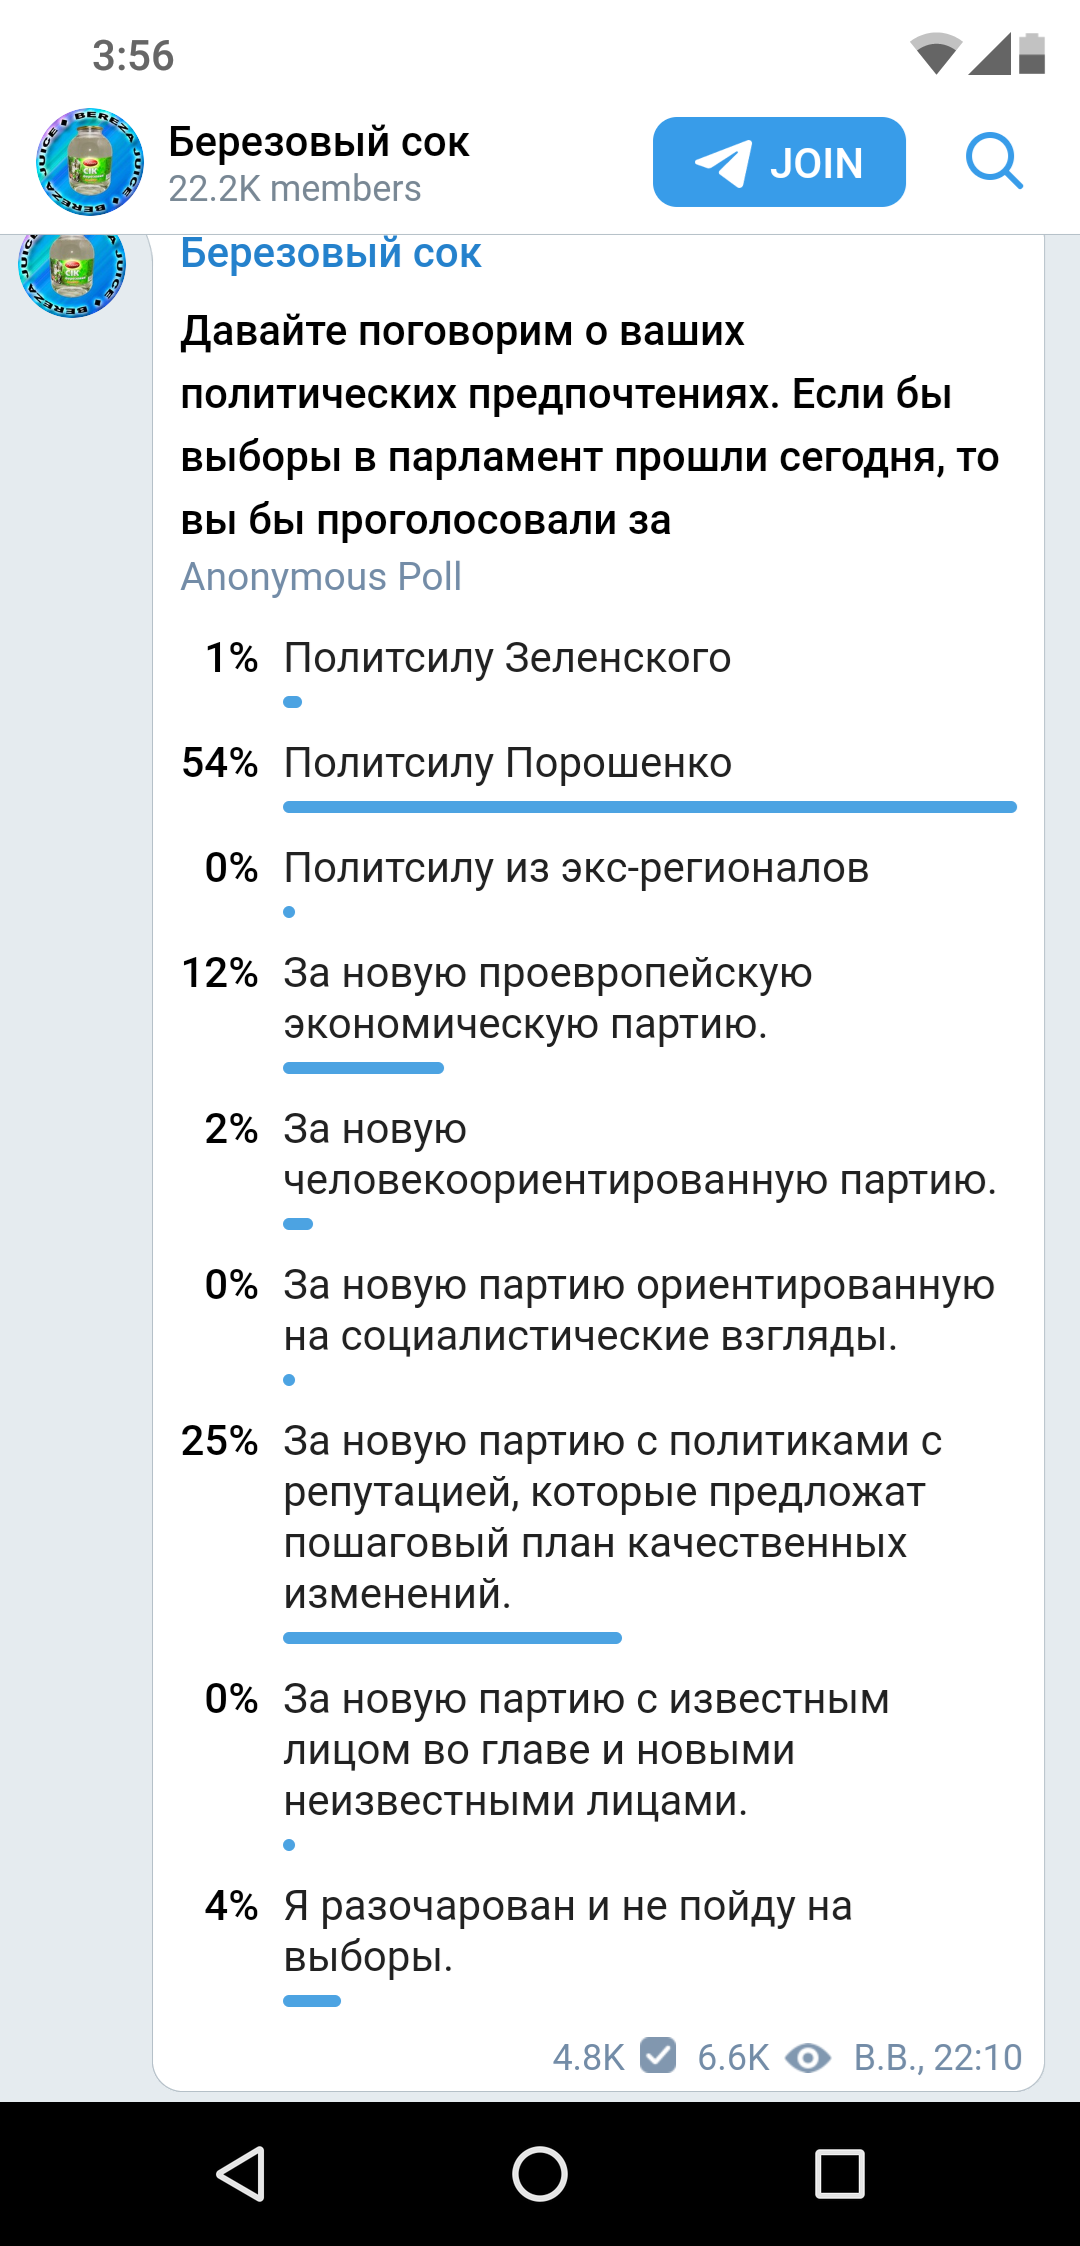1080x2246 pixels.
Task: Choose the социалистические взгляды party option
Action: 598,1322
